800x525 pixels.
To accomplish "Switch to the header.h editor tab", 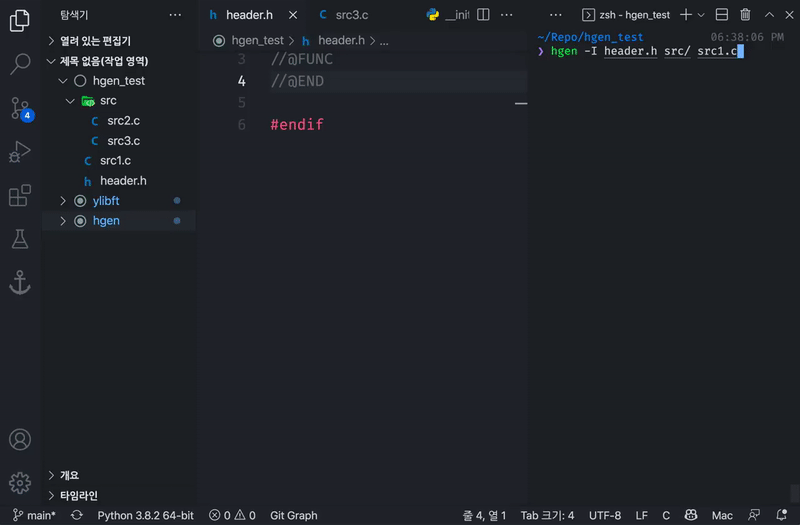I will 249,15.
